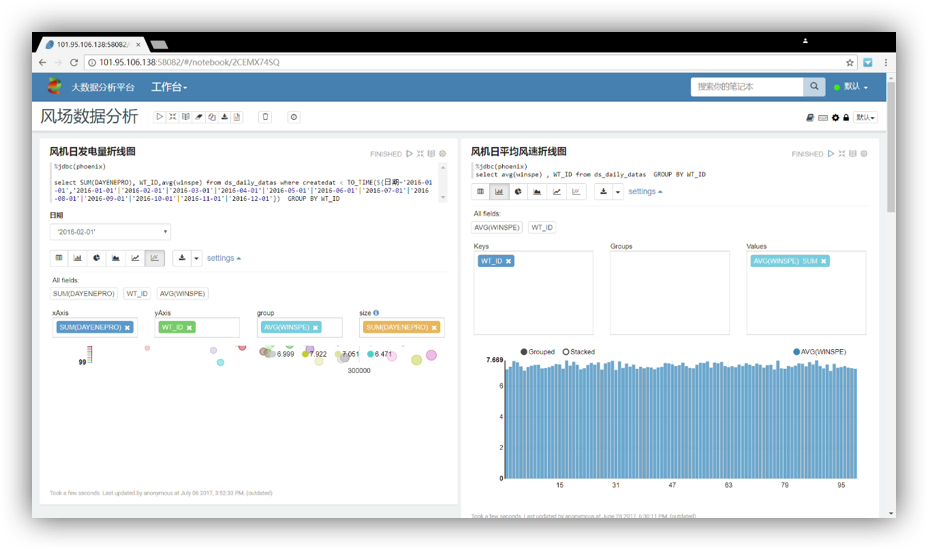
Task: Remove AVG(WINSPE) from group field
Action: (315, 327)
